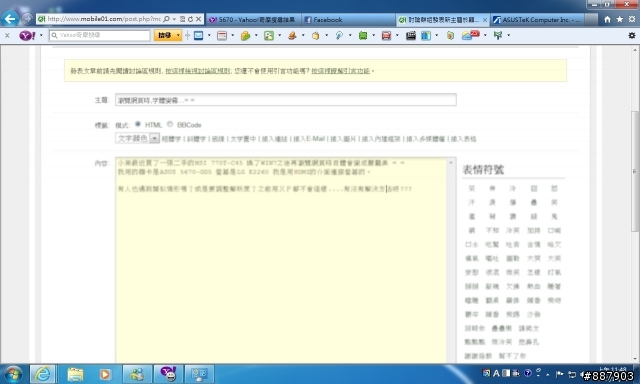The image size is (640, 384).
Task: Click the 插入E-Mail link
Action: click(x=309, y=139)
